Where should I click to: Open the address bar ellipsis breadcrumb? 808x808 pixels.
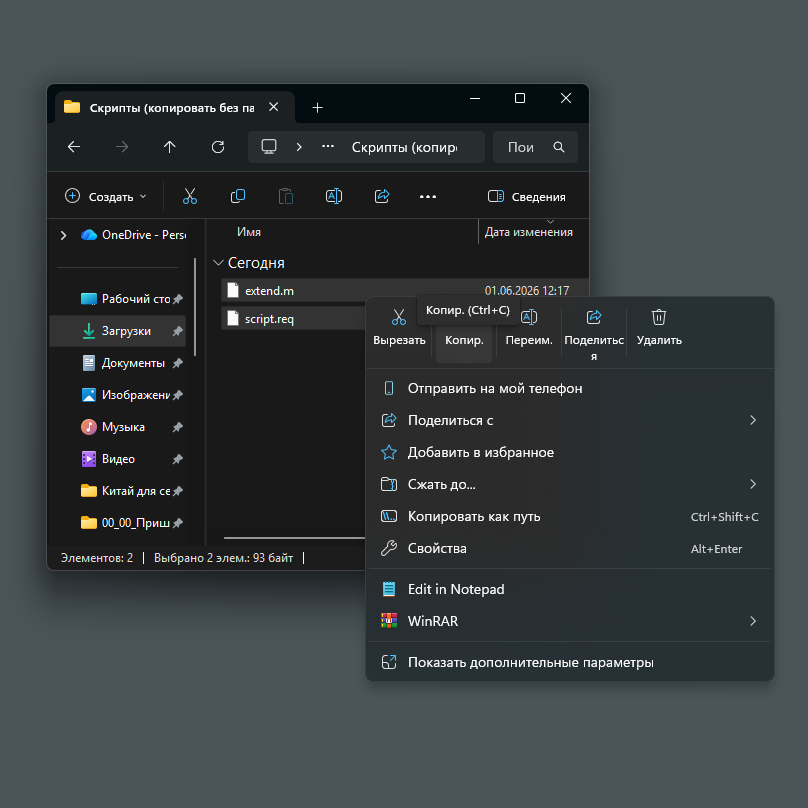coord(328,146)
